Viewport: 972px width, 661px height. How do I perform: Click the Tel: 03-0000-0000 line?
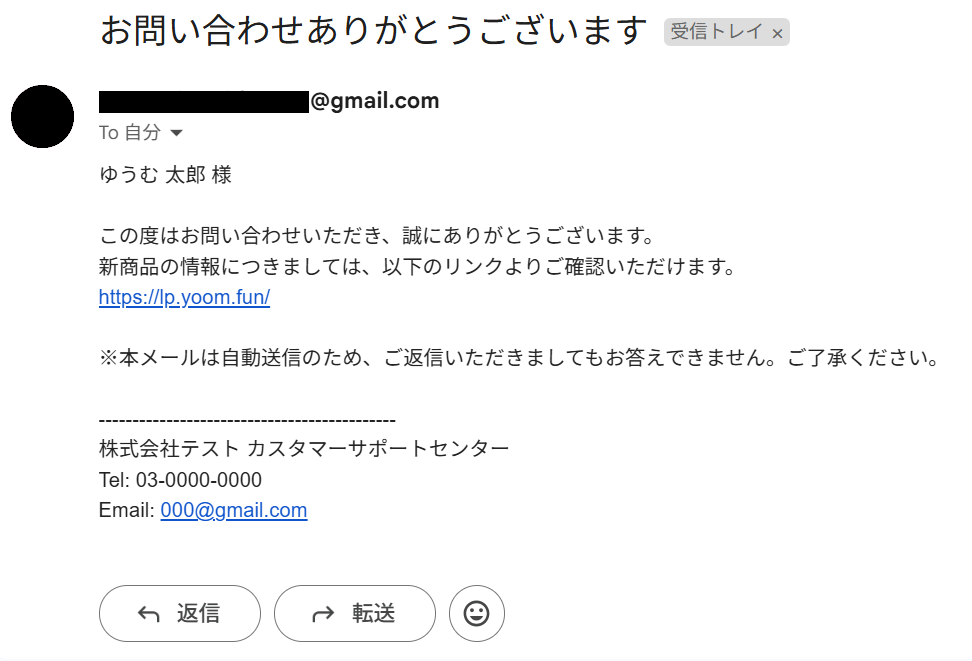coord(180,480)
